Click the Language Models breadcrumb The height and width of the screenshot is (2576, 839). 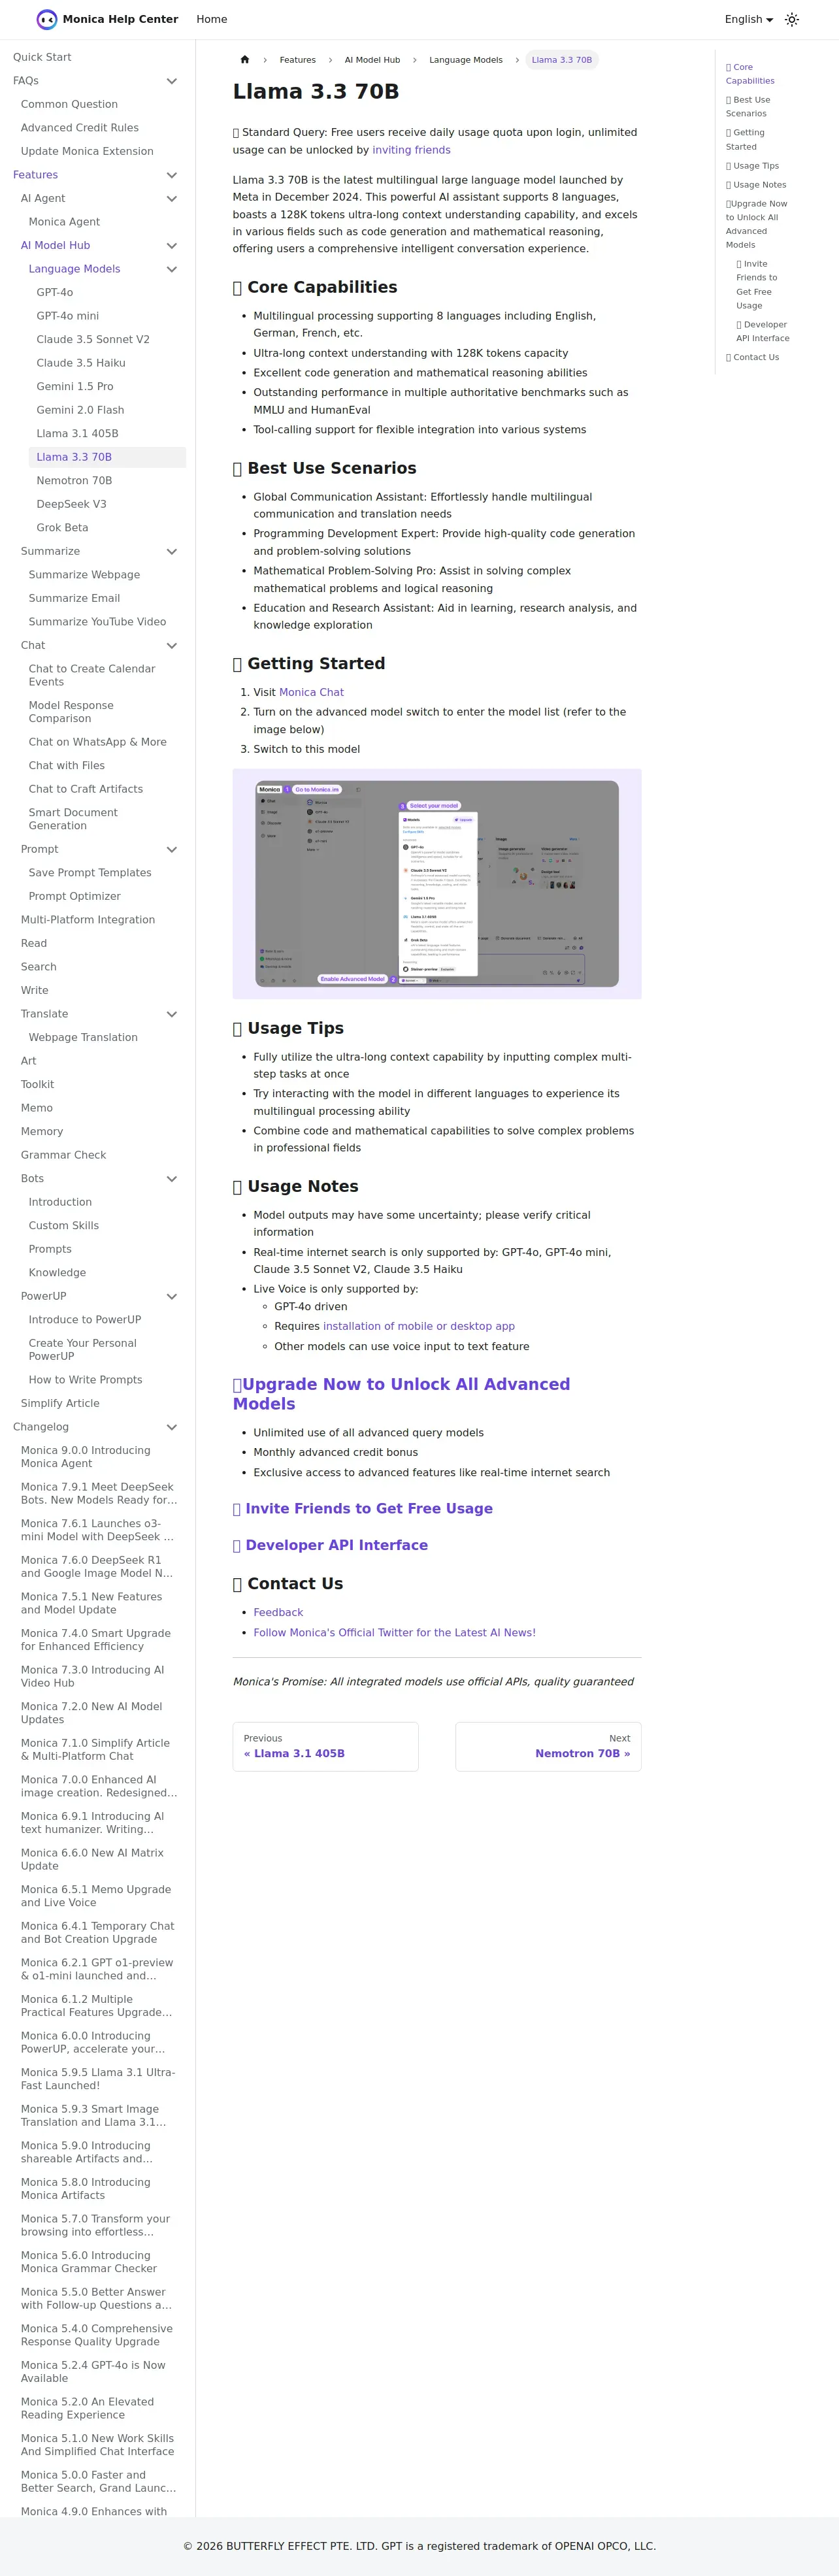(x=466, y=60)
